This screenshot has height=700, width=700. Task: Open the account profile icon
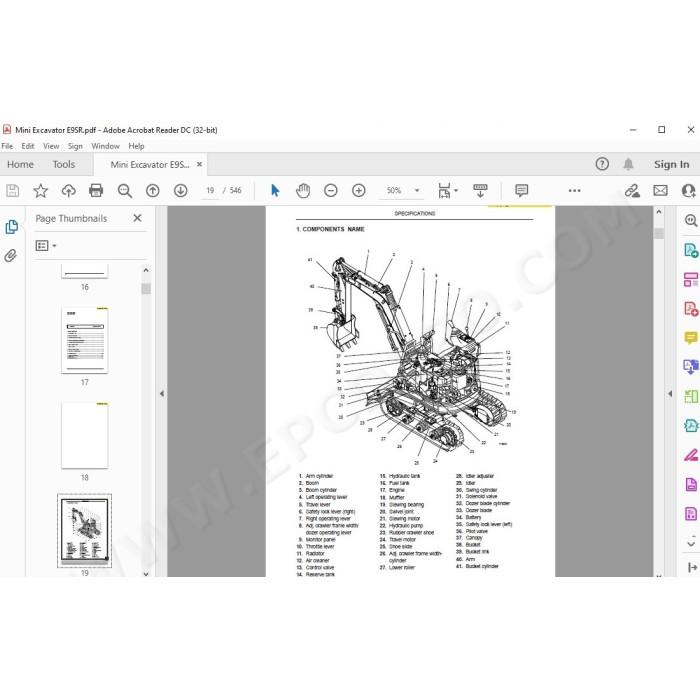pos(689,191)
